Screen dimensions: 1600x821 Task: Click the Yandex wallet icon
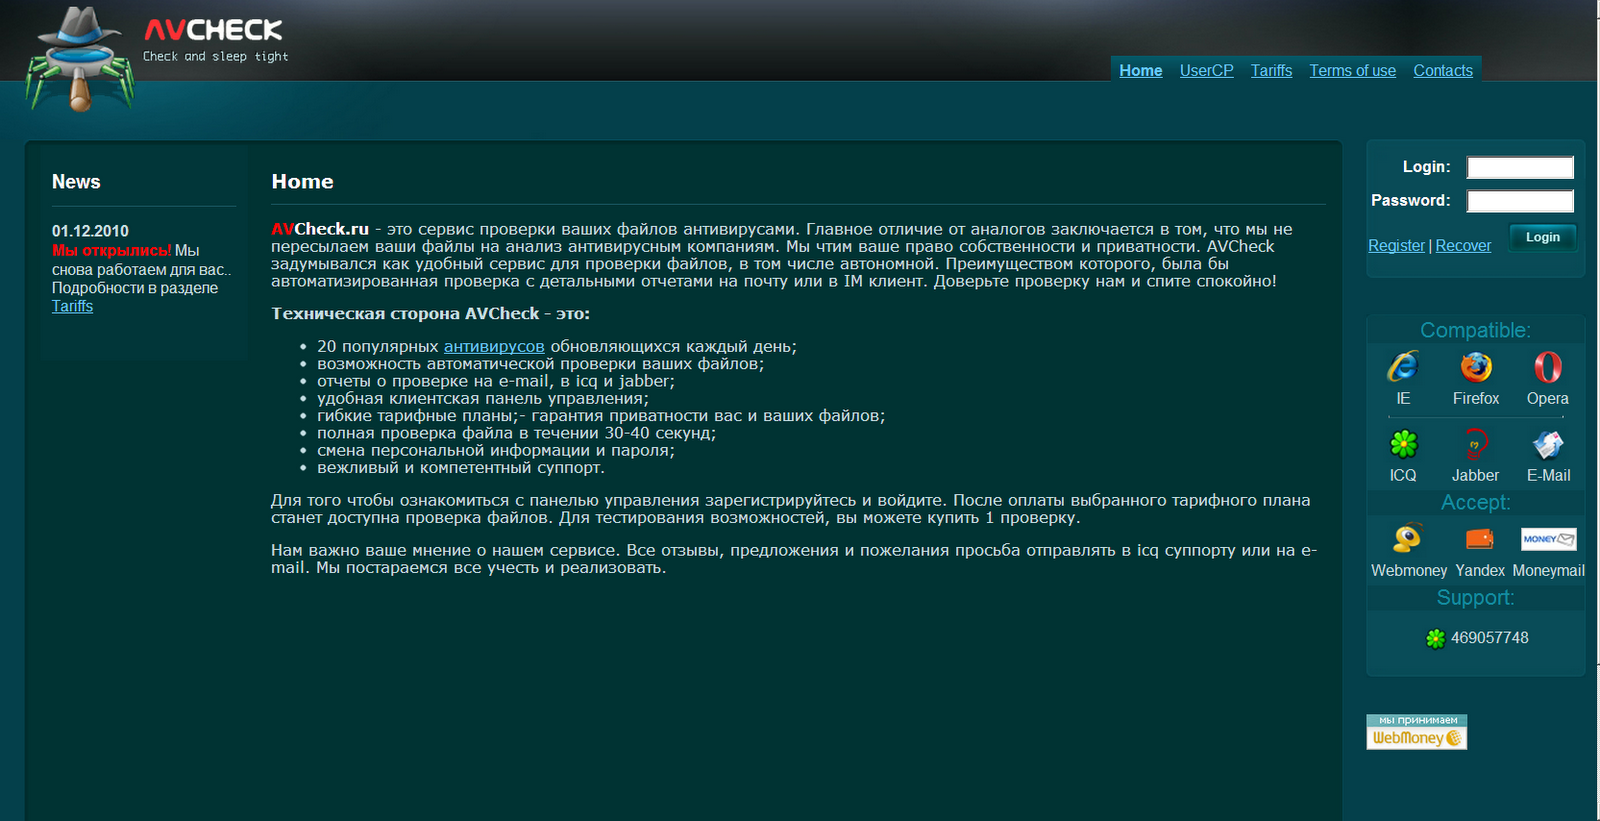pos(1480,539)
